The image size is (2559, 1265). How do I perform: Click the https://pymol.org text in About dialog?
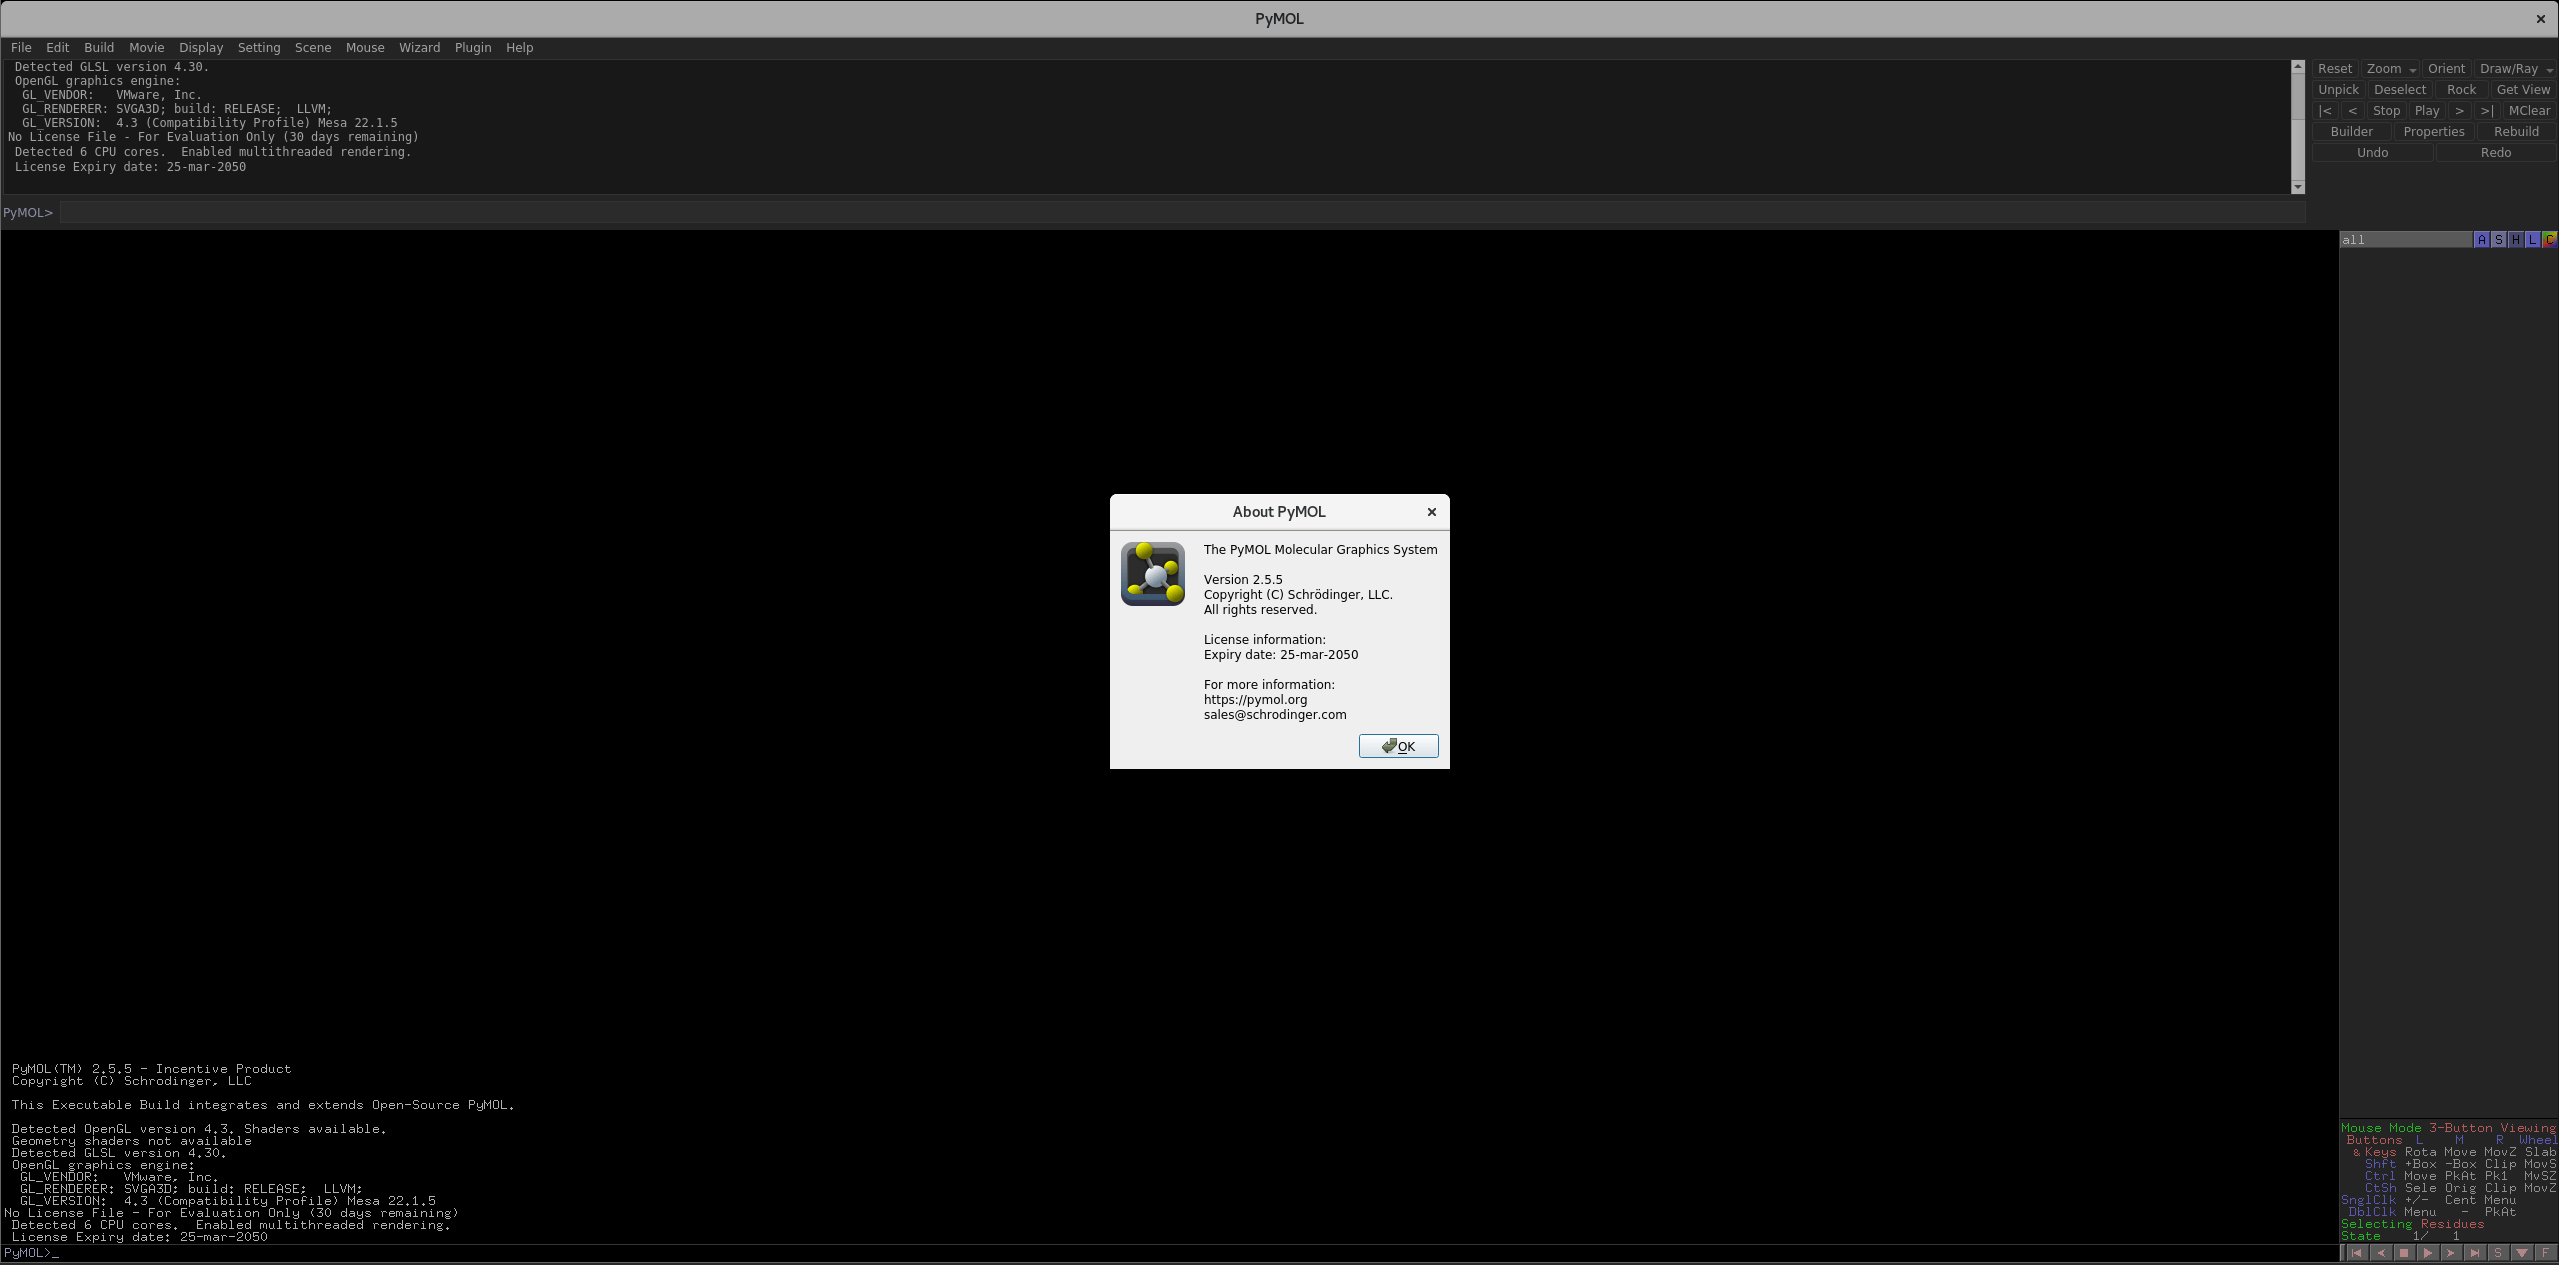point(1255,700)
